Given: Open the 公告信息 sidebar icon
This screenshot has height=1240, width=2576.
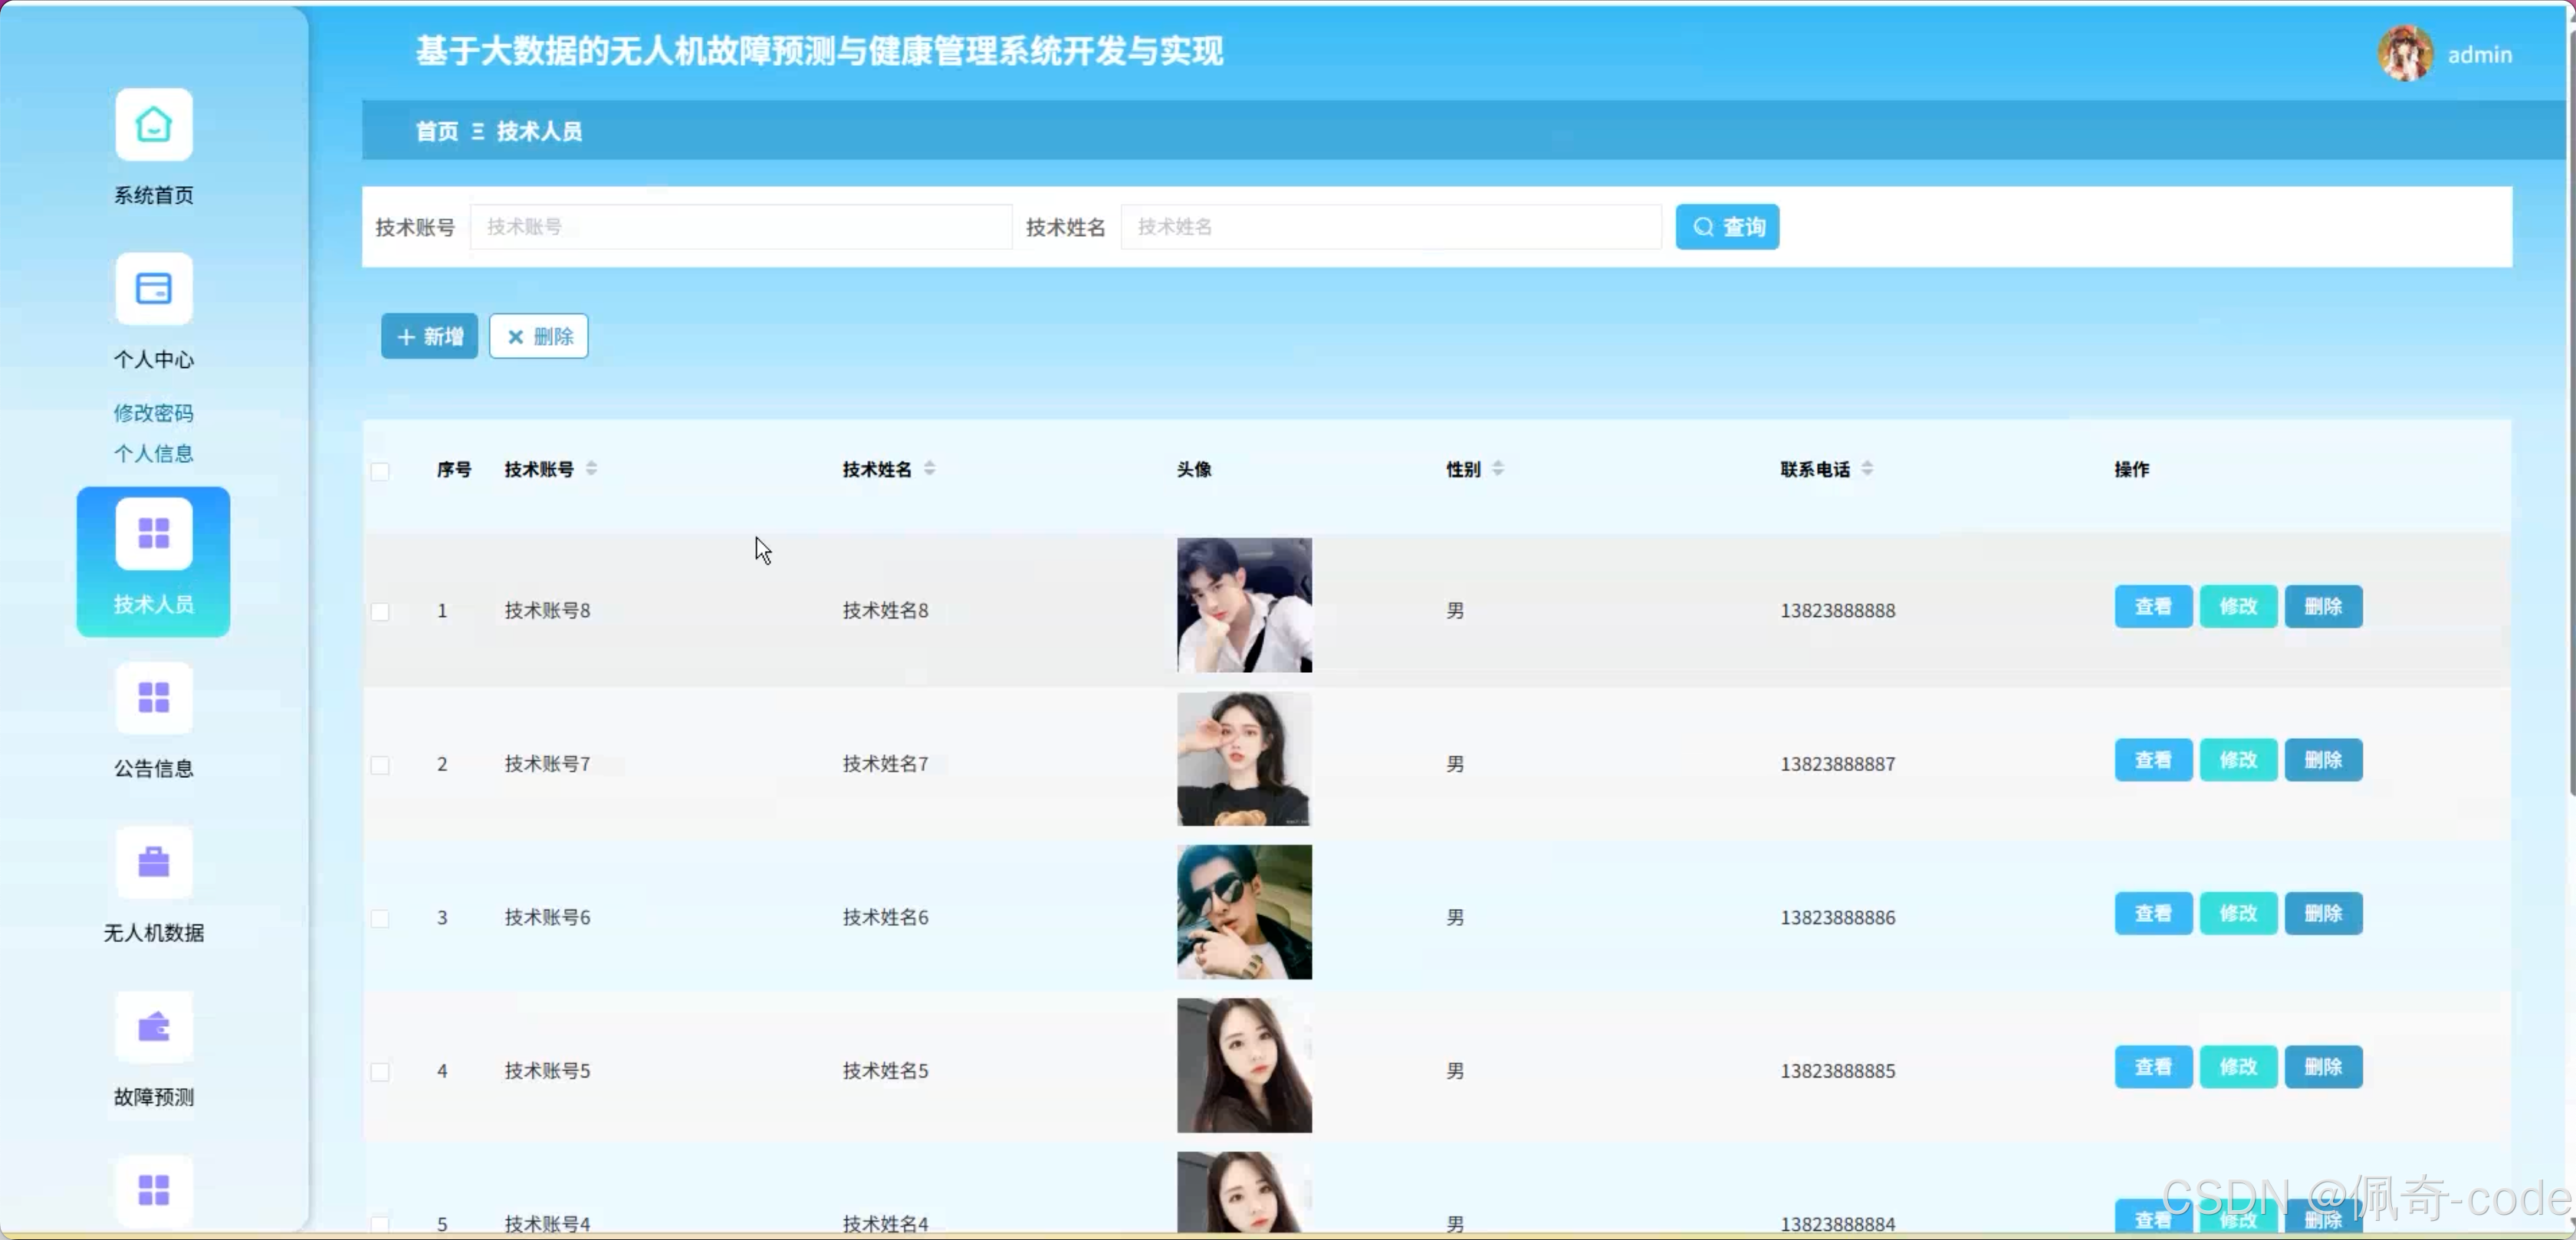Looking at the screenshot, I should click(153, 697).
